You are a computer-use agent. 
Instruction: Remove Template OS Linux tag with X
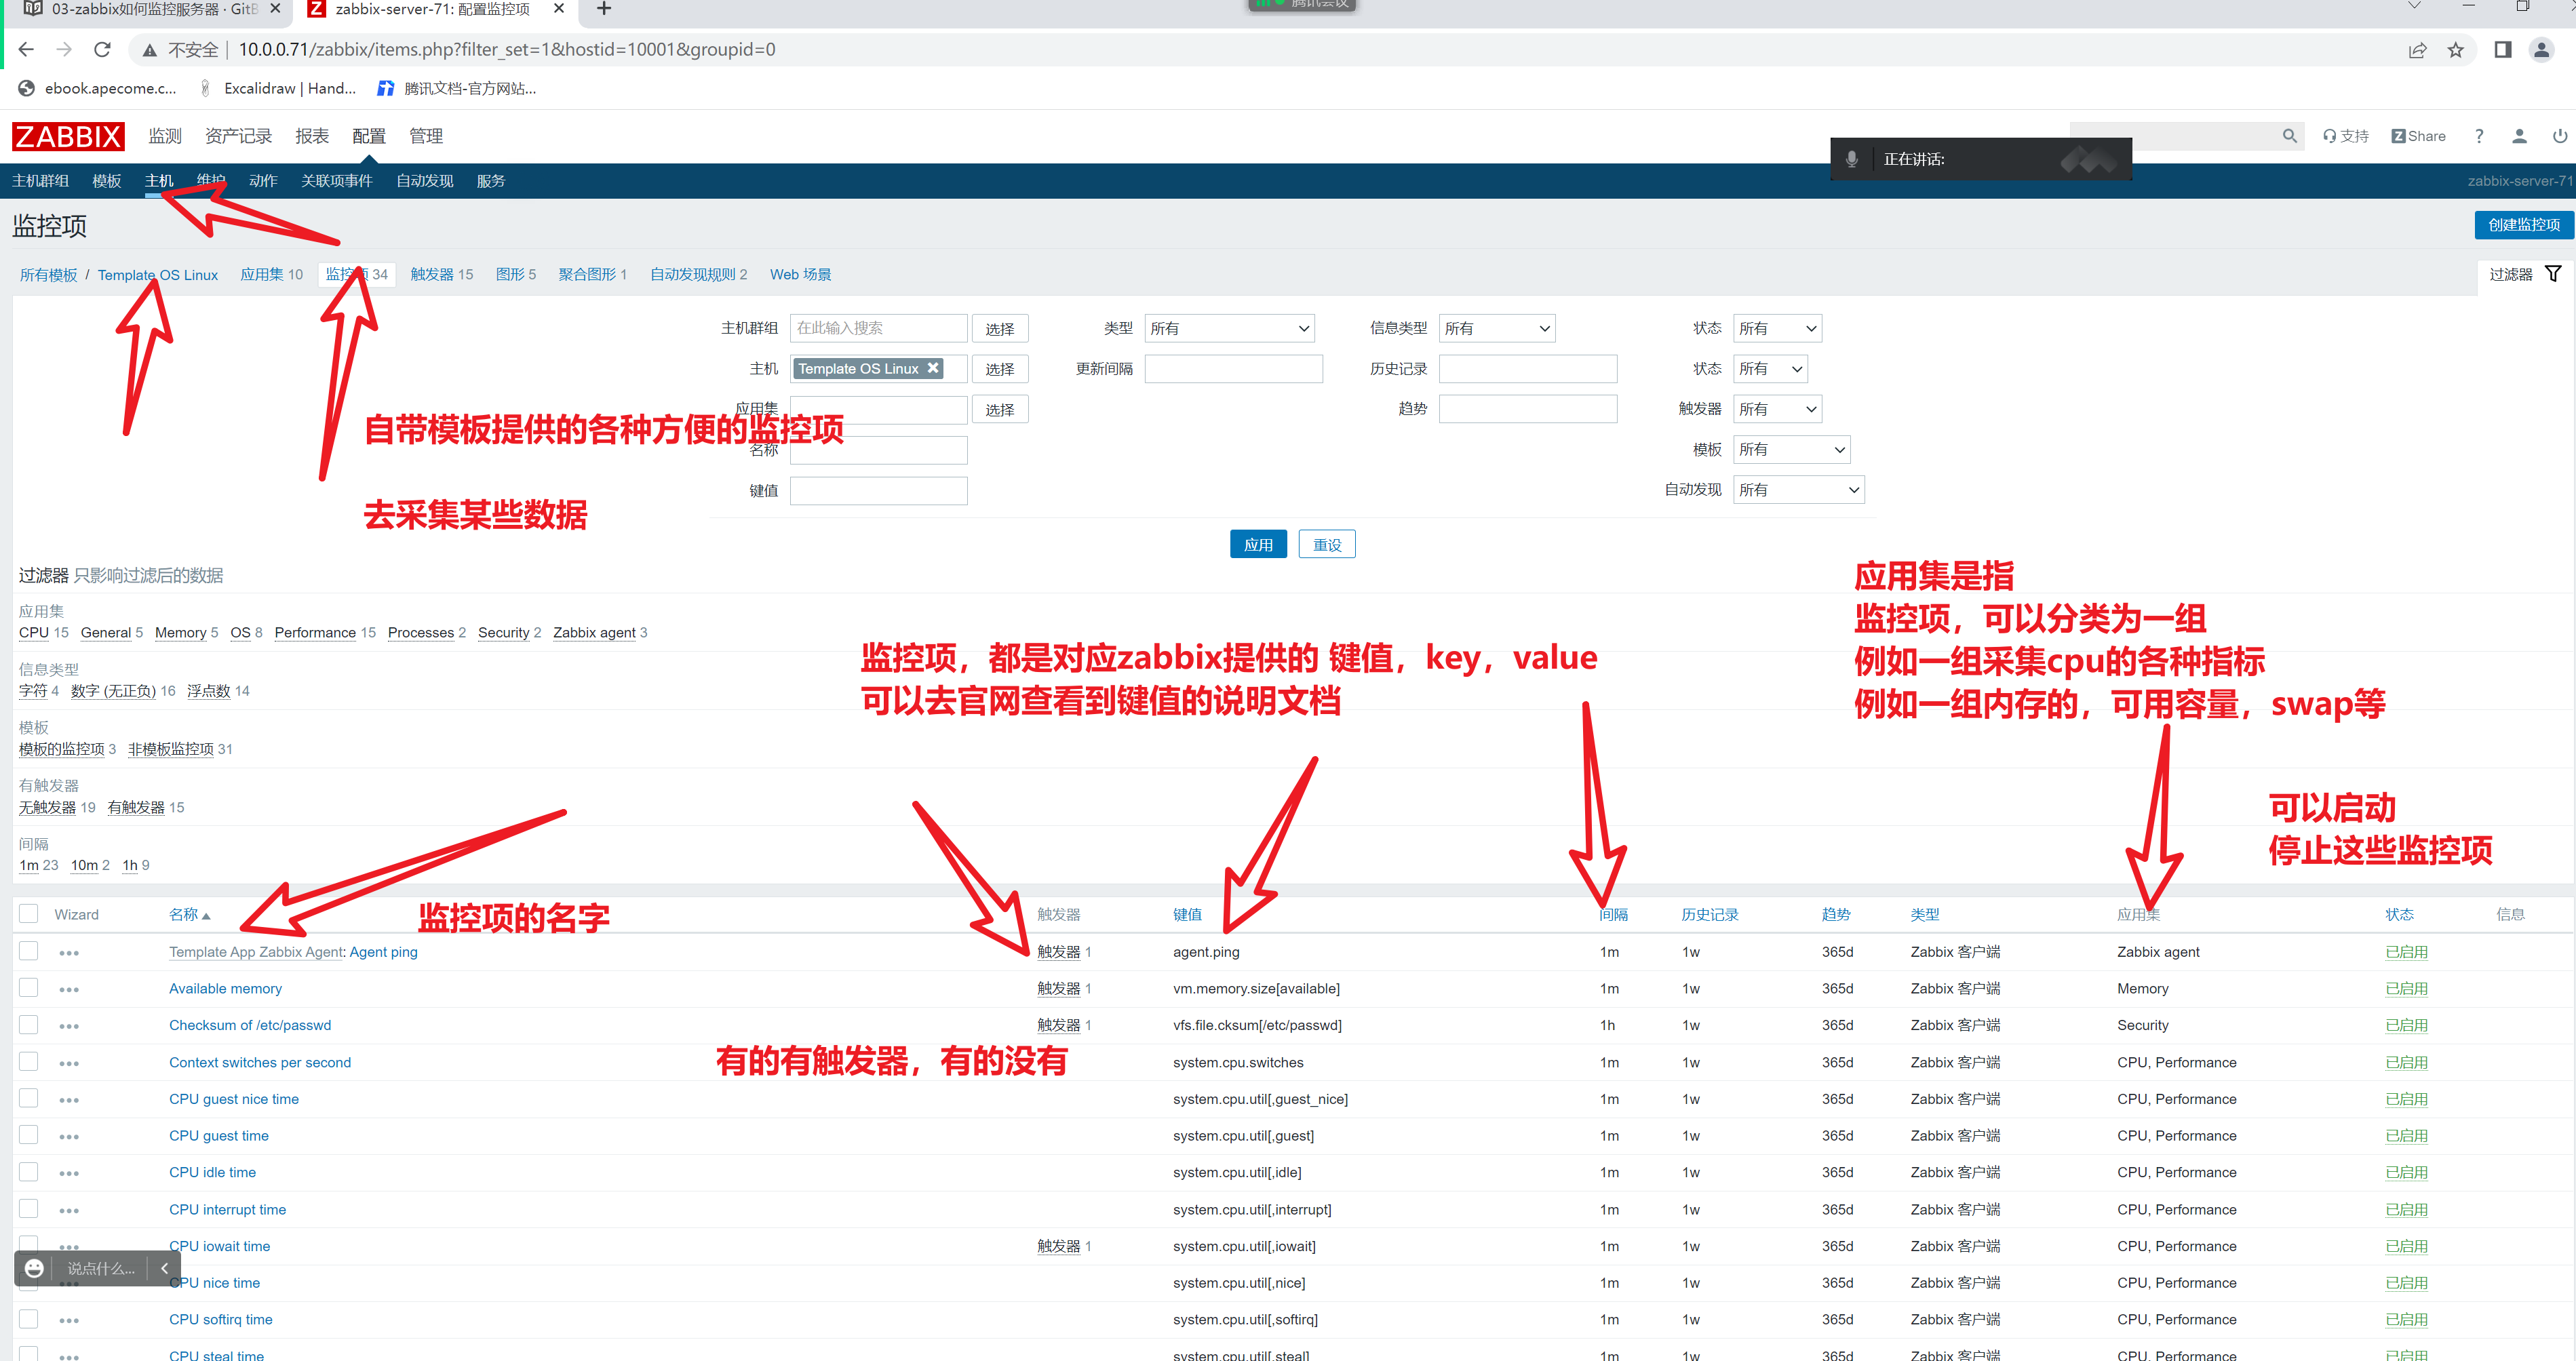(x=933, y=368)
